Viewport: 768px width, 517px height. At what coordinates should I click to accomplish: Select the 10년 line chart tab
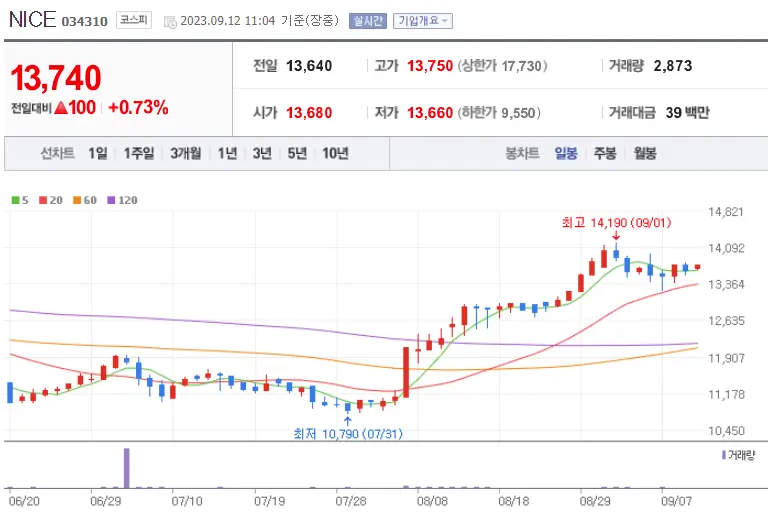click(336, 154)
